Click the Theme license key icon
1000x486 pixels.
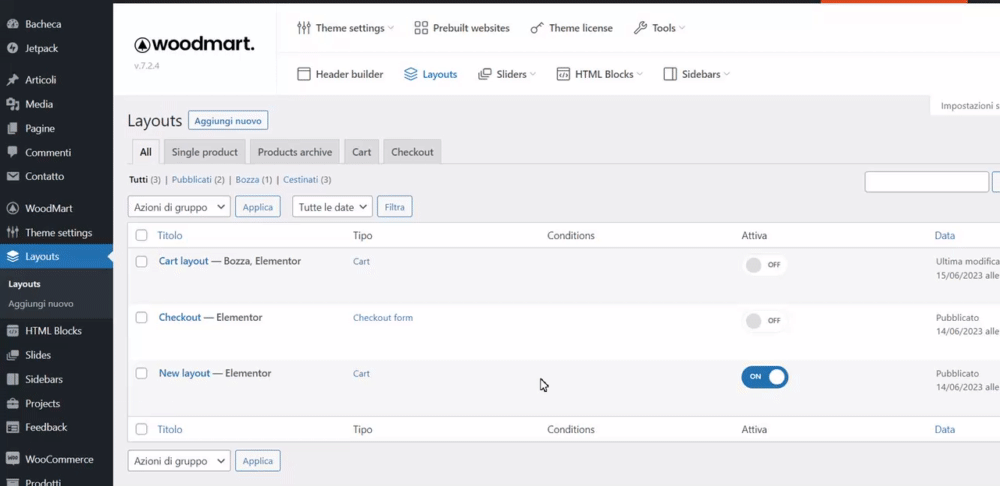[x=537, y=28]
